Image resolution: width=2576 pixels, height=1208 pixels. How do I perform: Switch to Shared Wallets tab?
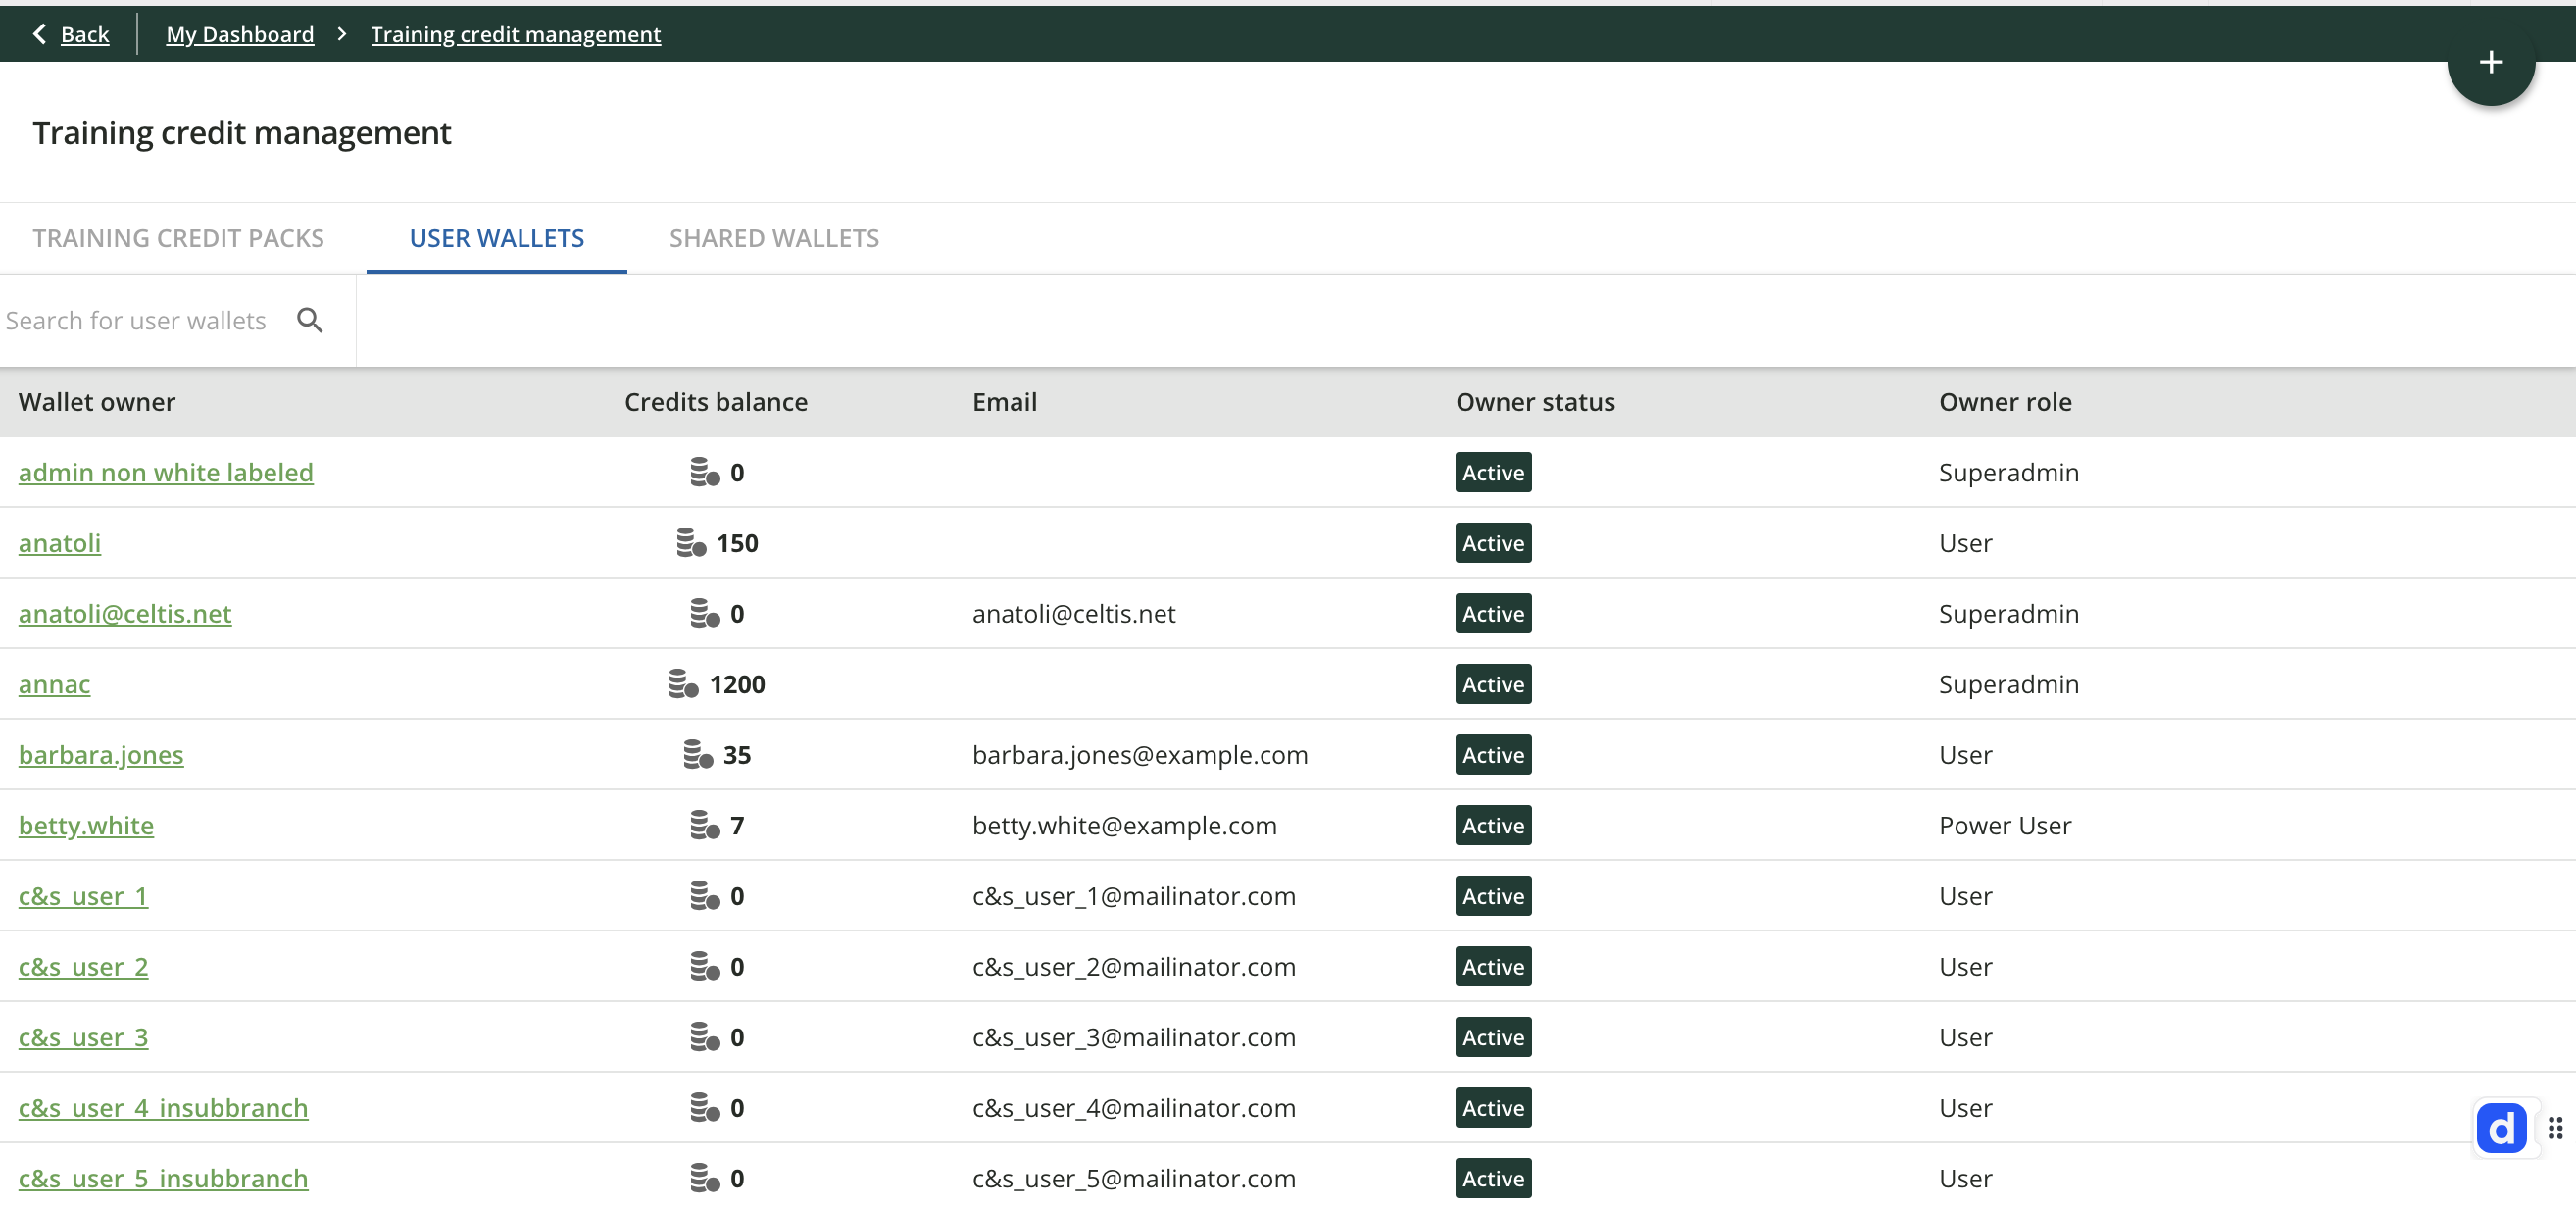click(x=774, y=238)
